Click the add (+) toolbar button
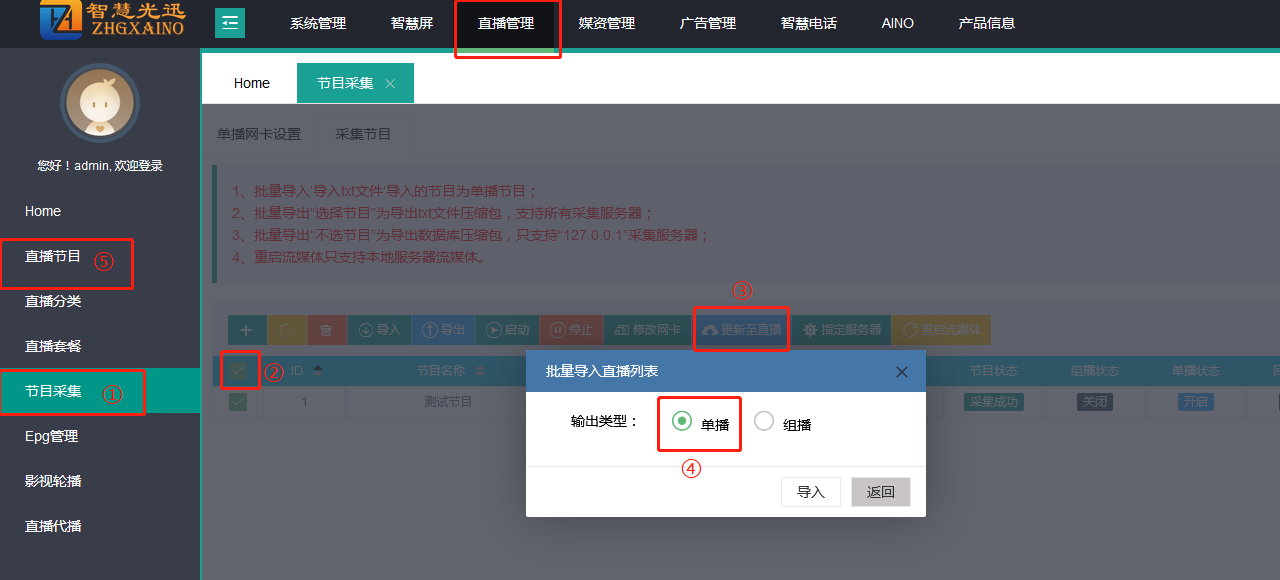 click(247, 330)
